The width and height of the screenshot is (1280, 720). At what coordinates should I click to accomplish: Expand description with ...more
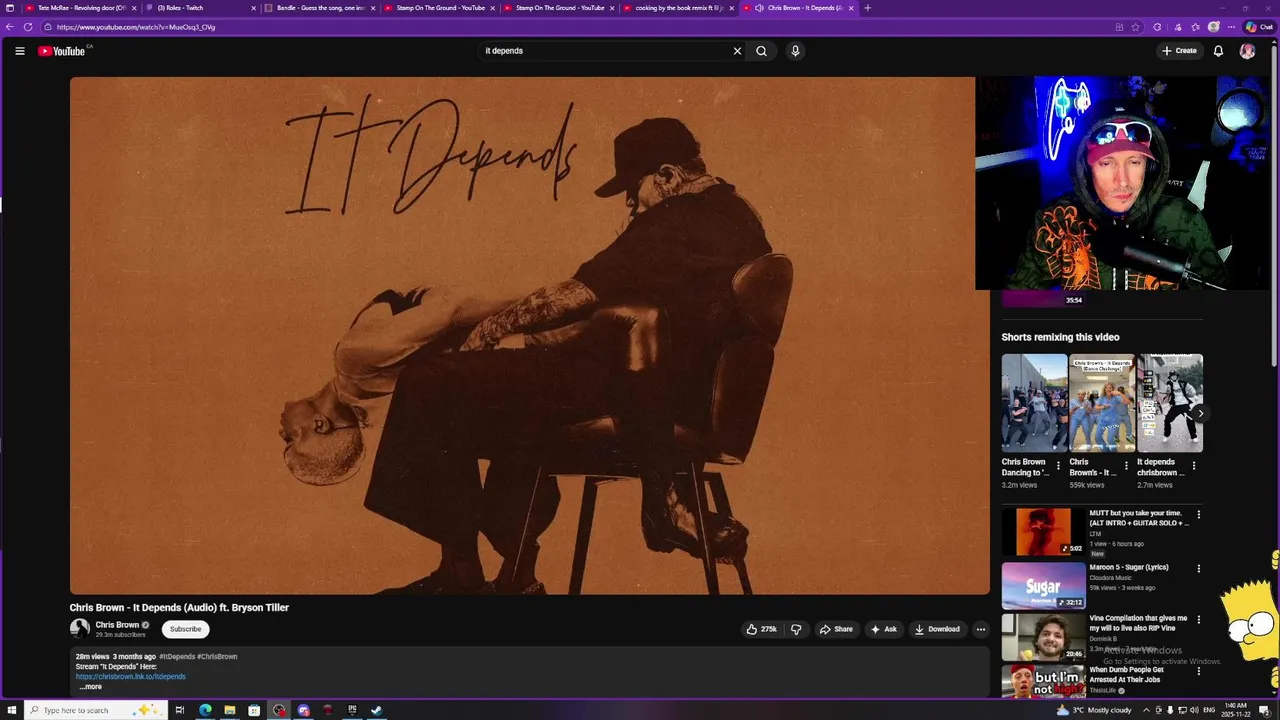tap(90, 687)
